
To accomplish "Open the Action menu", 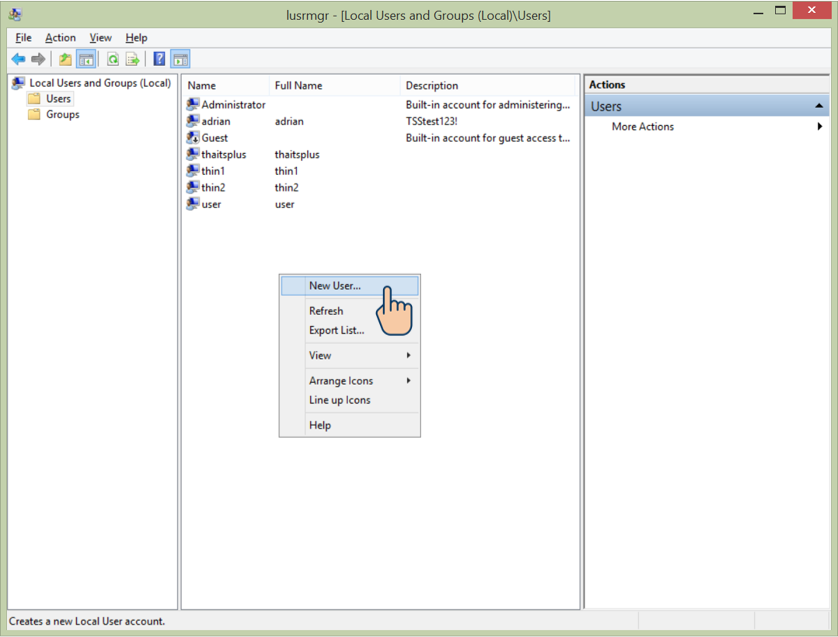I will pyautogui.click(x=60, y=37).
